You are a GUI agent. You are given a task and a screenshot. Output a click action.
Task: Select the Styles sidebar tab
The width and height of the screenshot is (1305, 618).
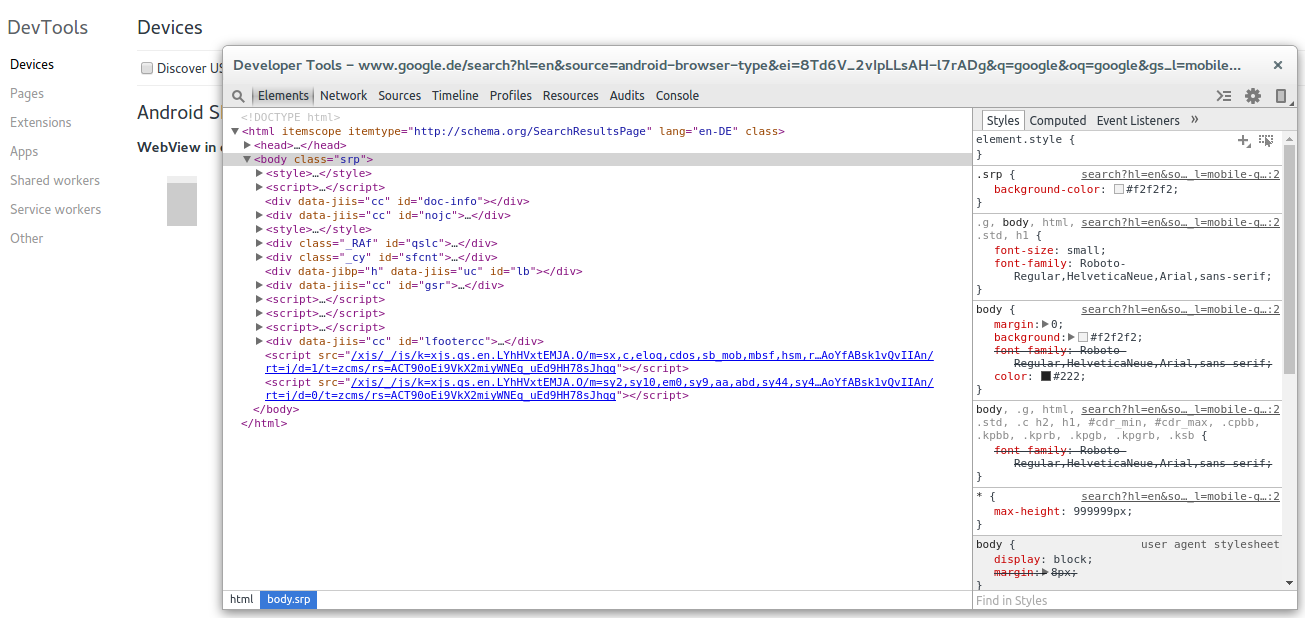tap(1003, 120)
